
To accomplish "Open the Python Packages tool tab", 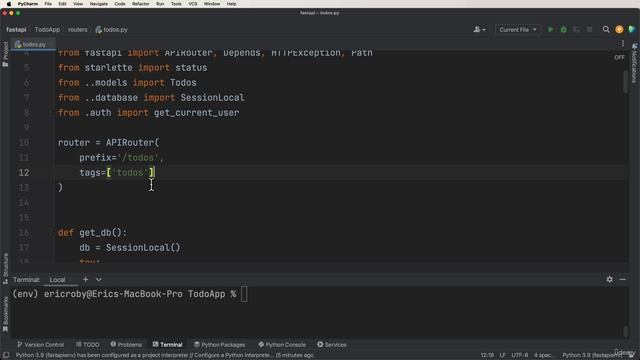I will click(x=220, y=344).
